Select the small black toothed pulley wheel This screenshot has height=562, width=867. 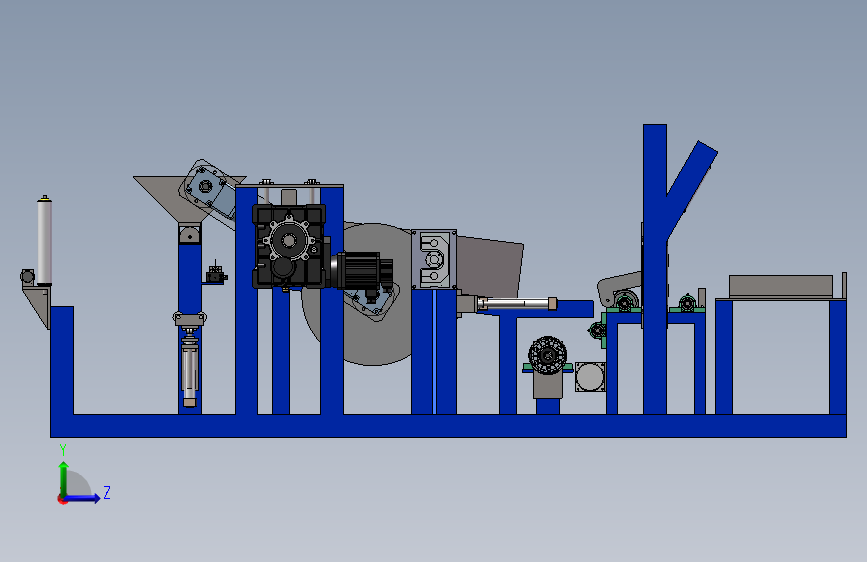coord(547,355)
